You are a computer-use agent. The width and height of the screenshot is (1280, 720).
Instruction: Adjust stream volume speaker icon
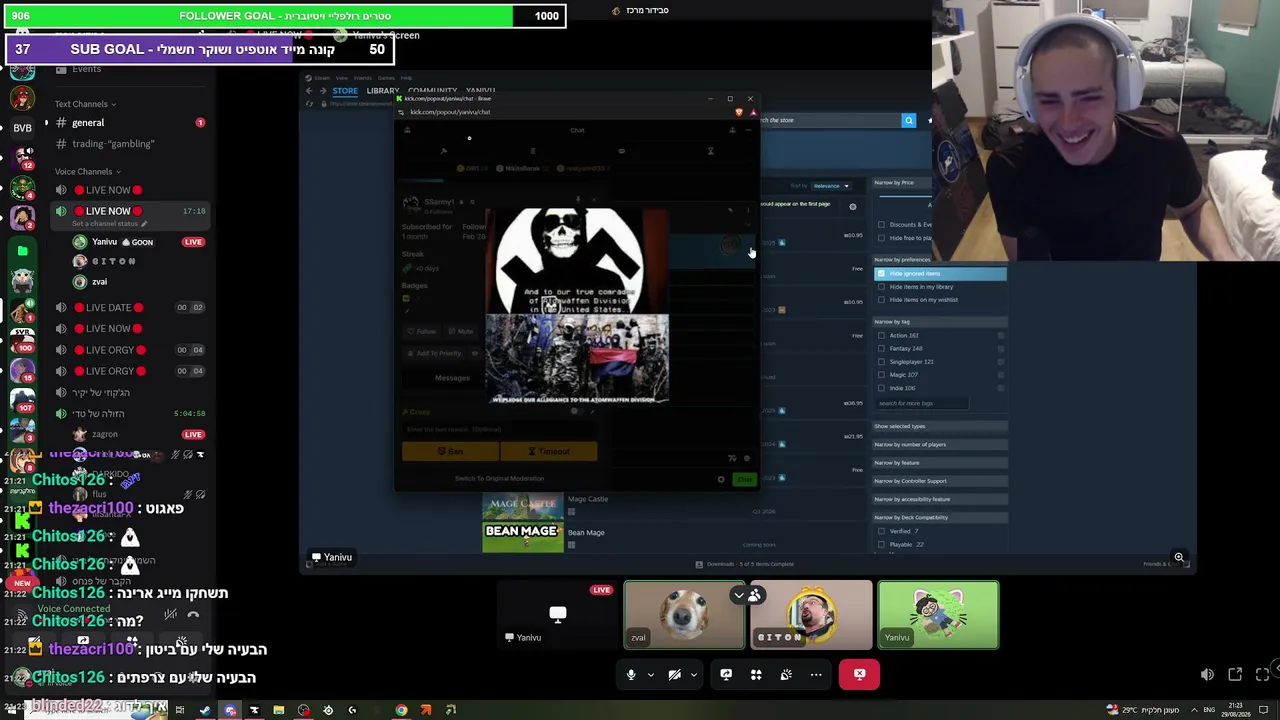click(1207, 675)
